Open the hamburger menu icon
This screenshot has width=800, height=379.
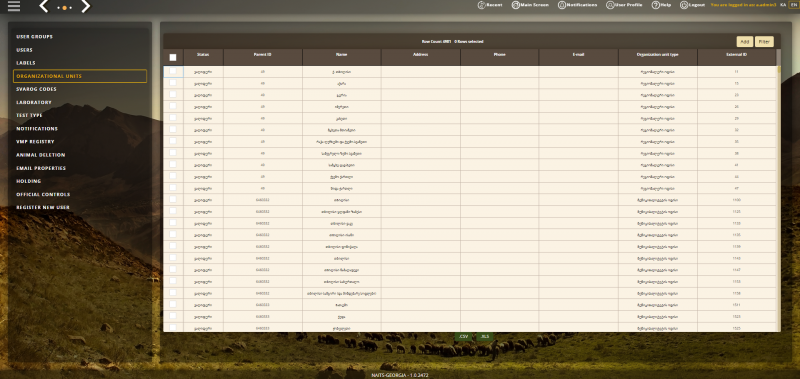click(x=14, y=6)
